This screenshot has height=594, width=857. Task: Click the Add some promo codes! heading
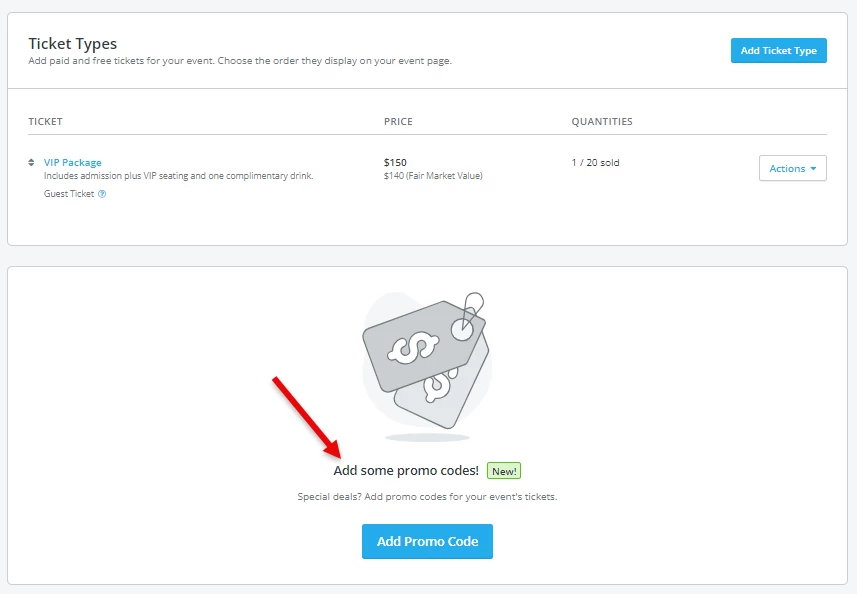(x=407, y=470)
